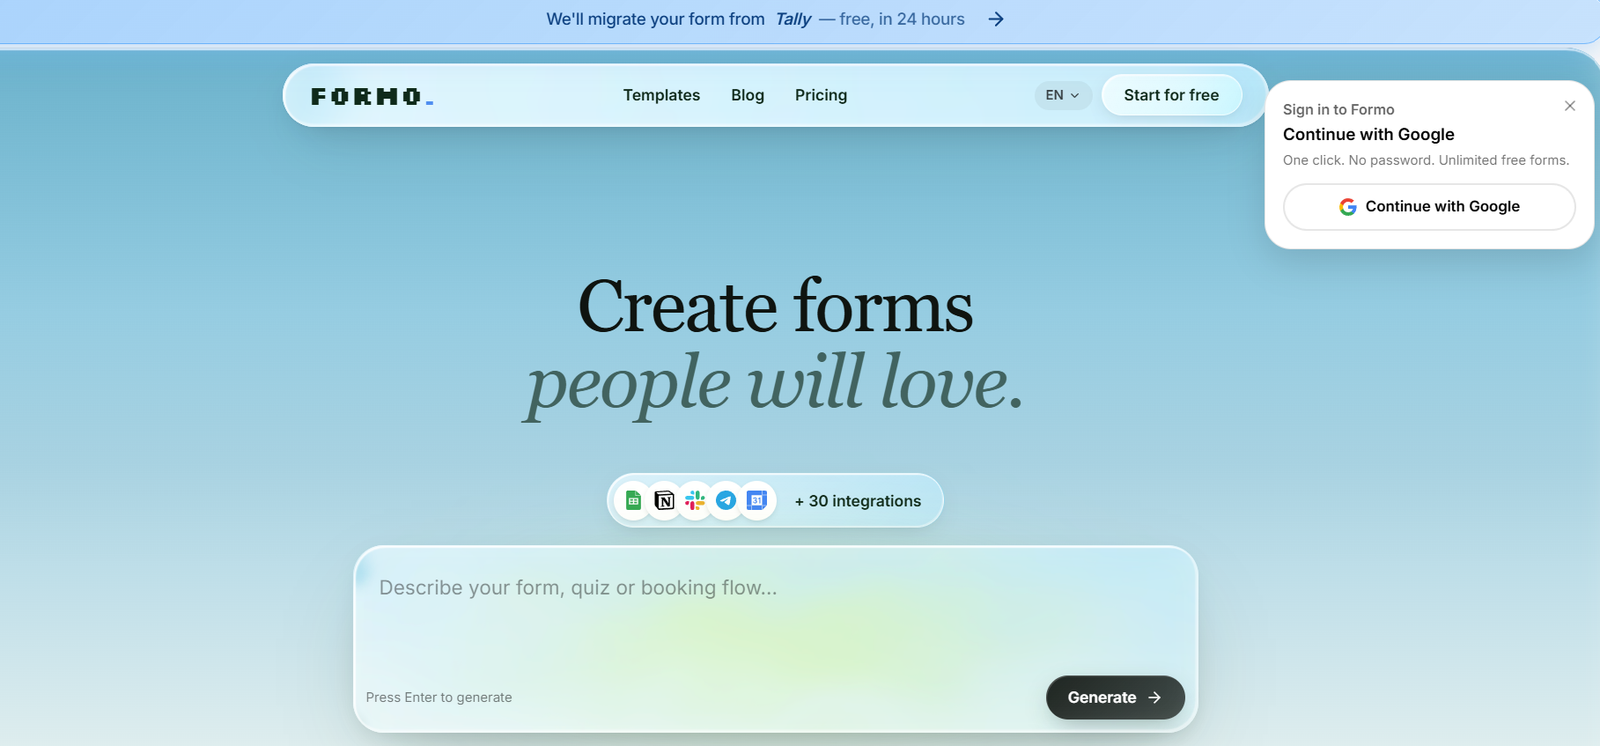This screenshot has height=746, width=1600.
Task: Click the 'Press Enter to generate' hint text
Action: pos(439,697)
